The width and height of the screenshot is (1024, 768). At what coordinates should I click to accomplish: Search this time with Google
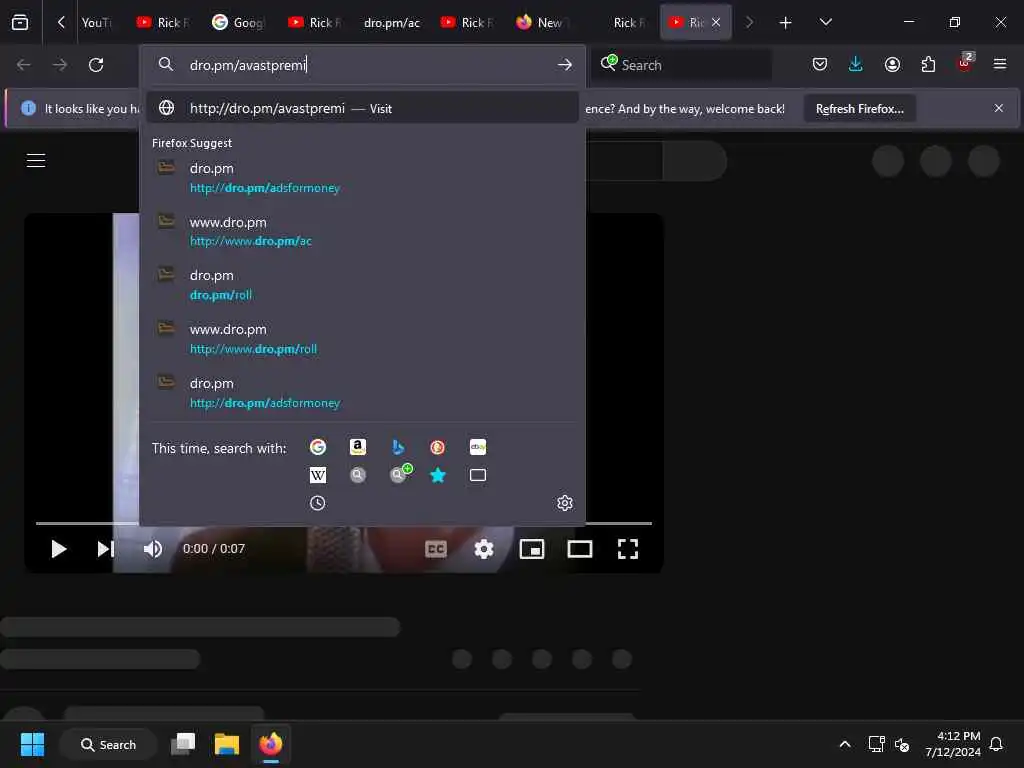point(317,447)
